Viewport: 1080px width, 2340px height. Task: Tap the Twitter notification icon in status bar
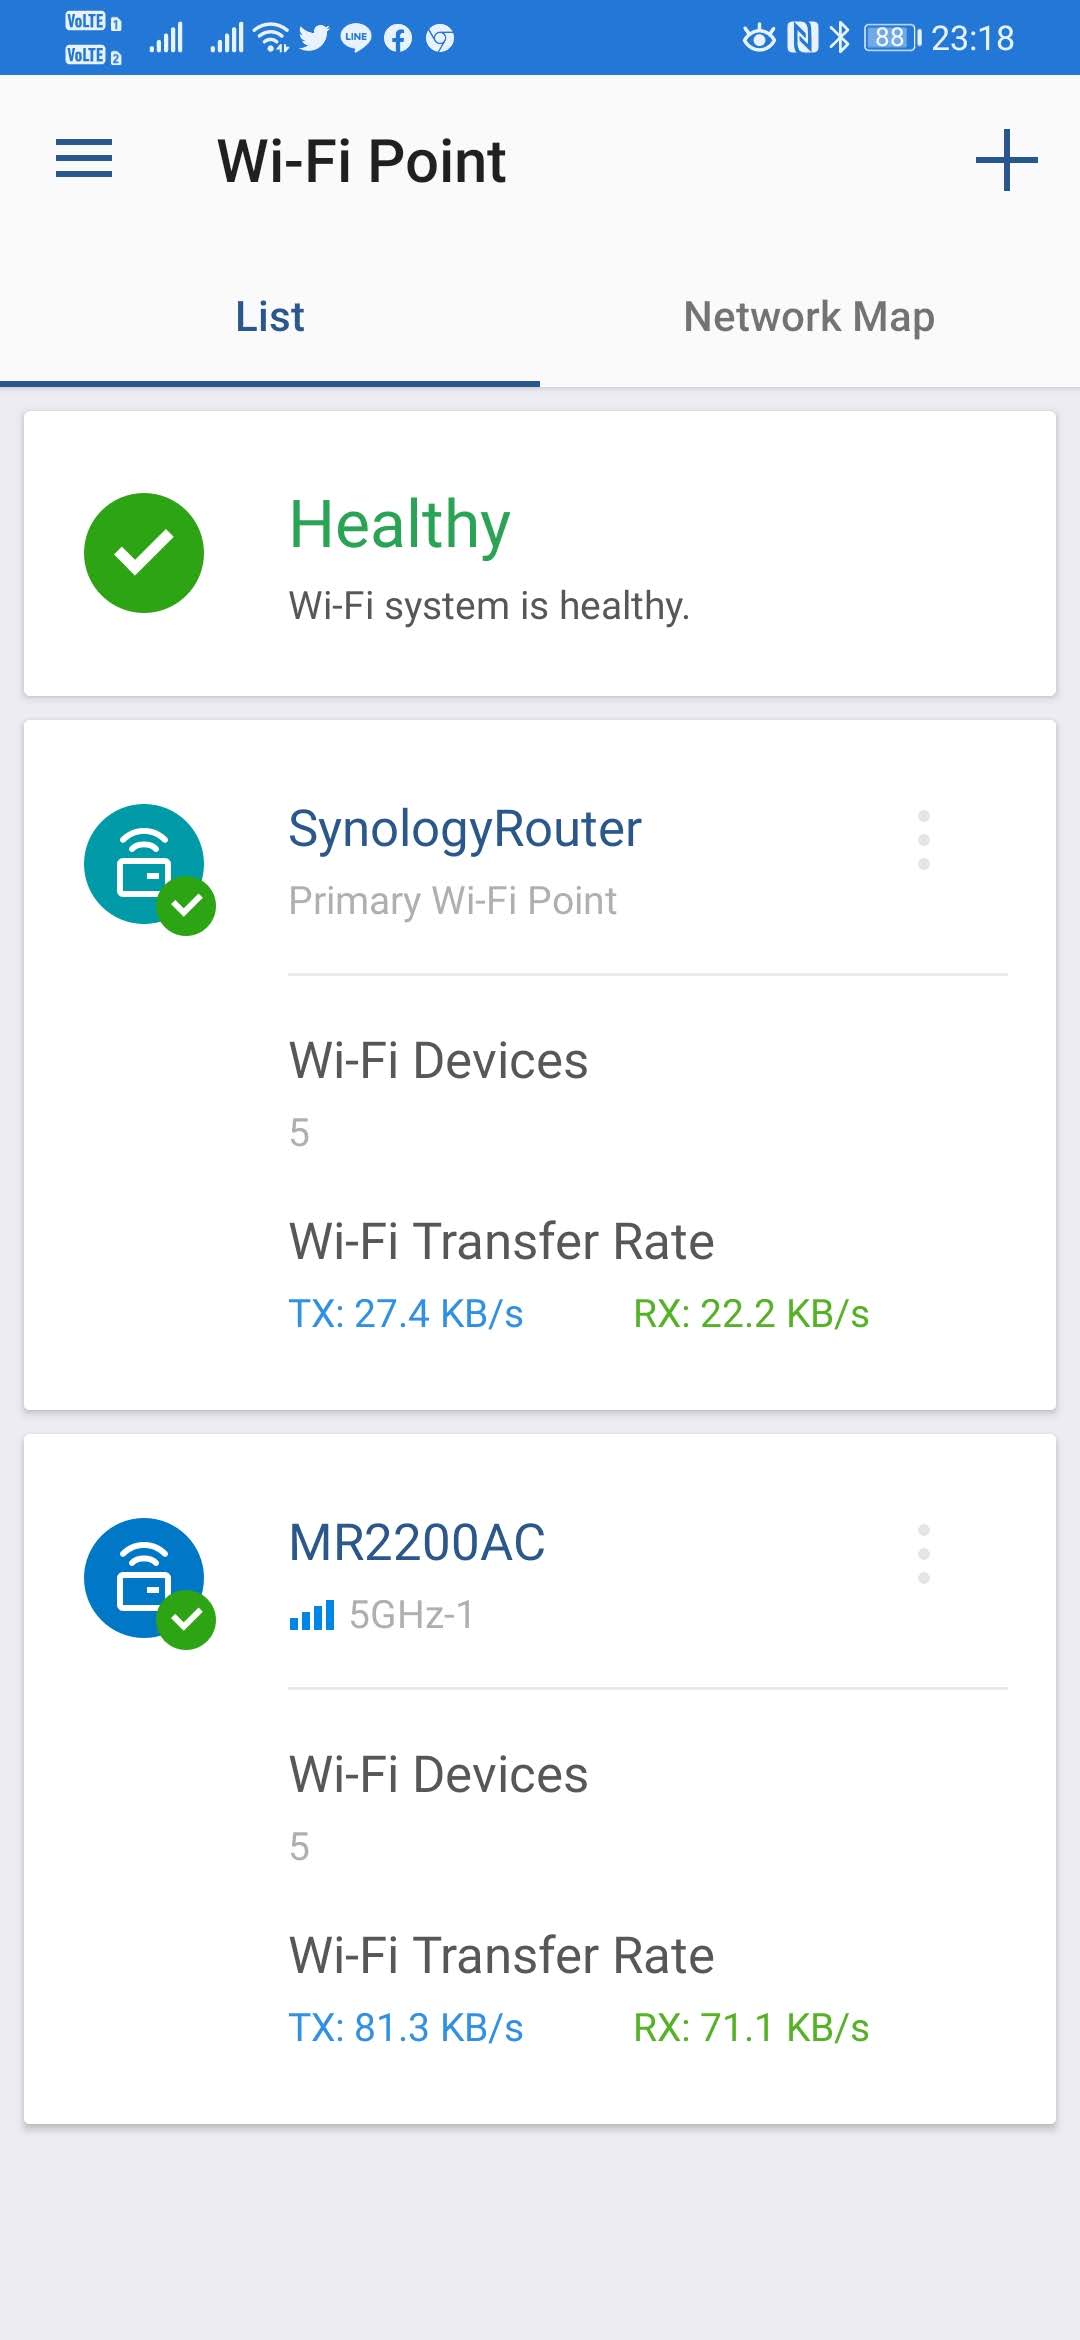[314, 38]
